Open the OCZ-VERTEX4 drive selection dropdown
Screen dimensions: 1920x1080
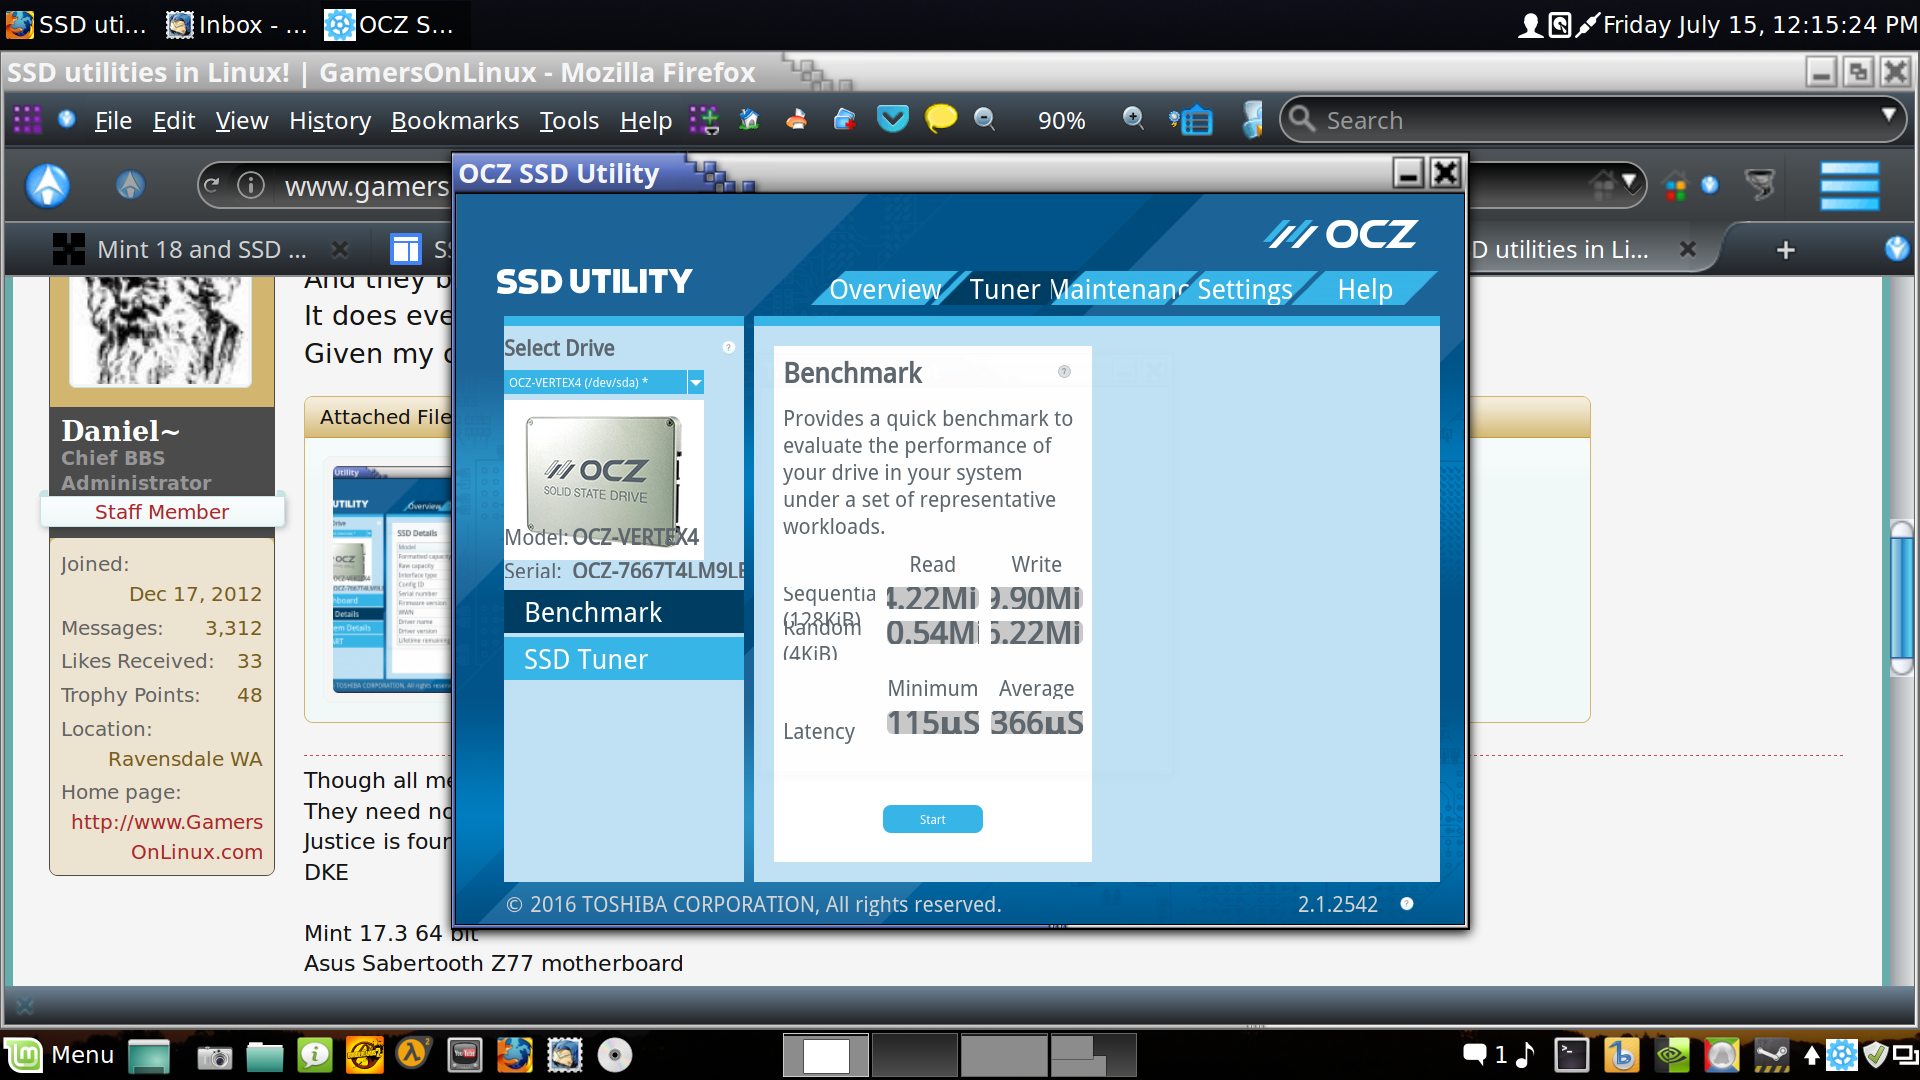click(x=604, y=382)
